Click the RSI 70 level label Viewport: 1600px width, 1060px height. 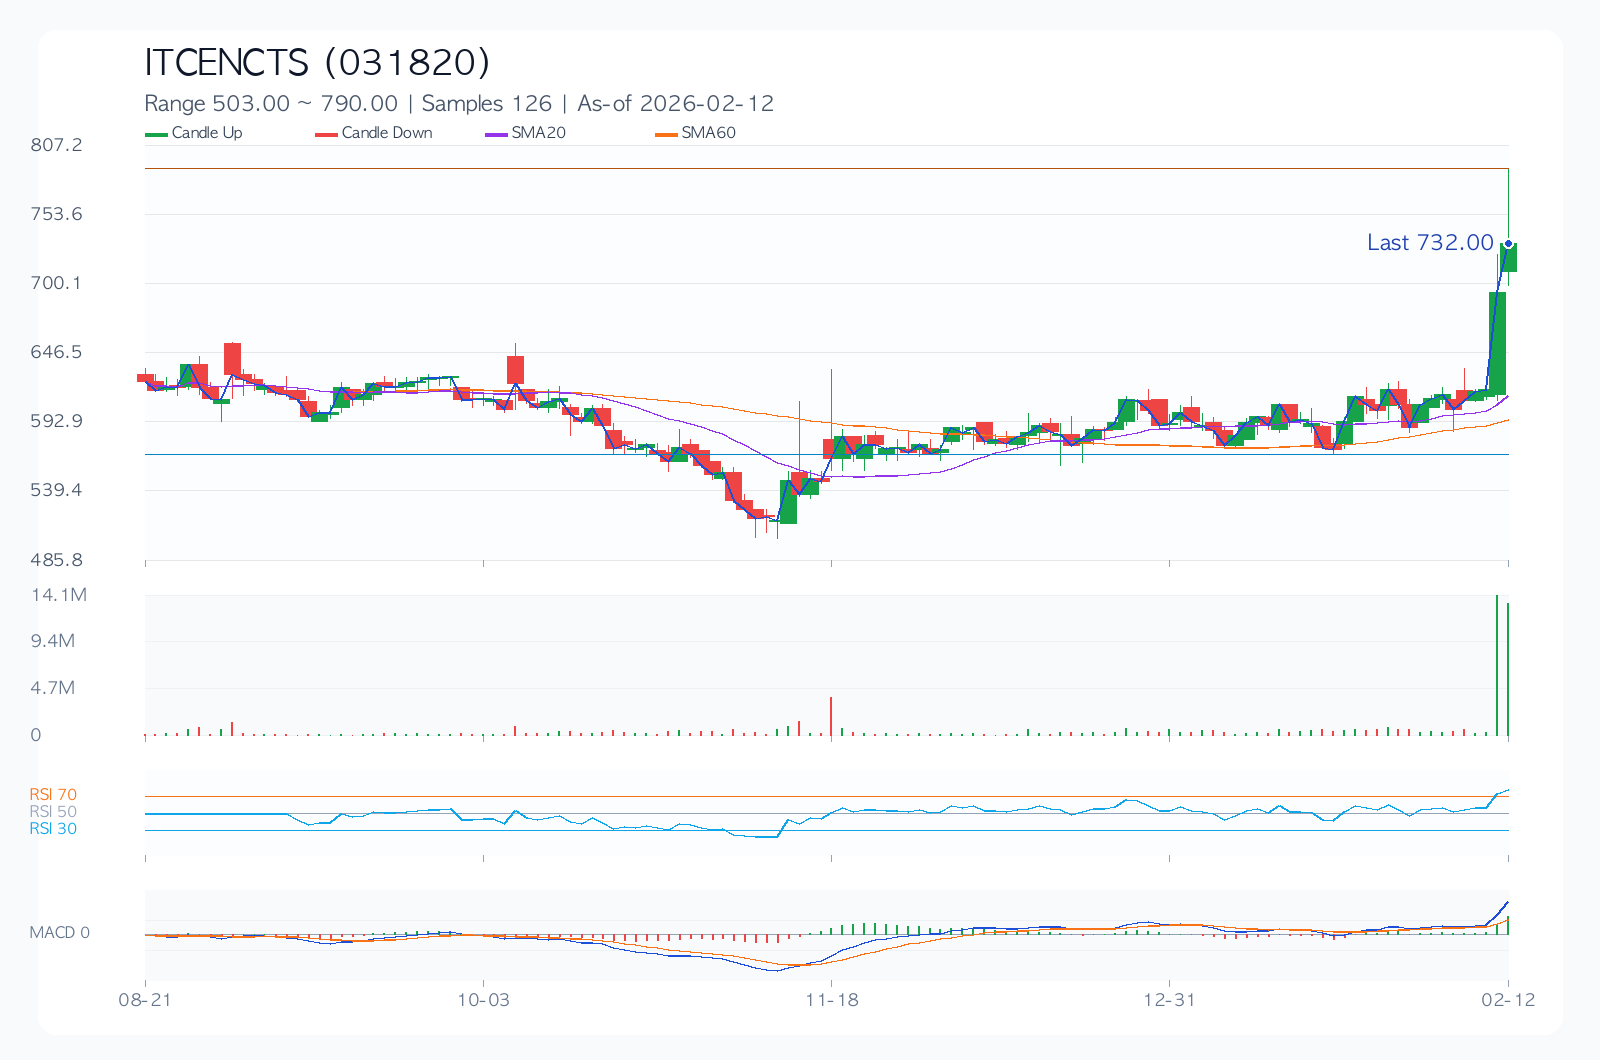[53, 795]
